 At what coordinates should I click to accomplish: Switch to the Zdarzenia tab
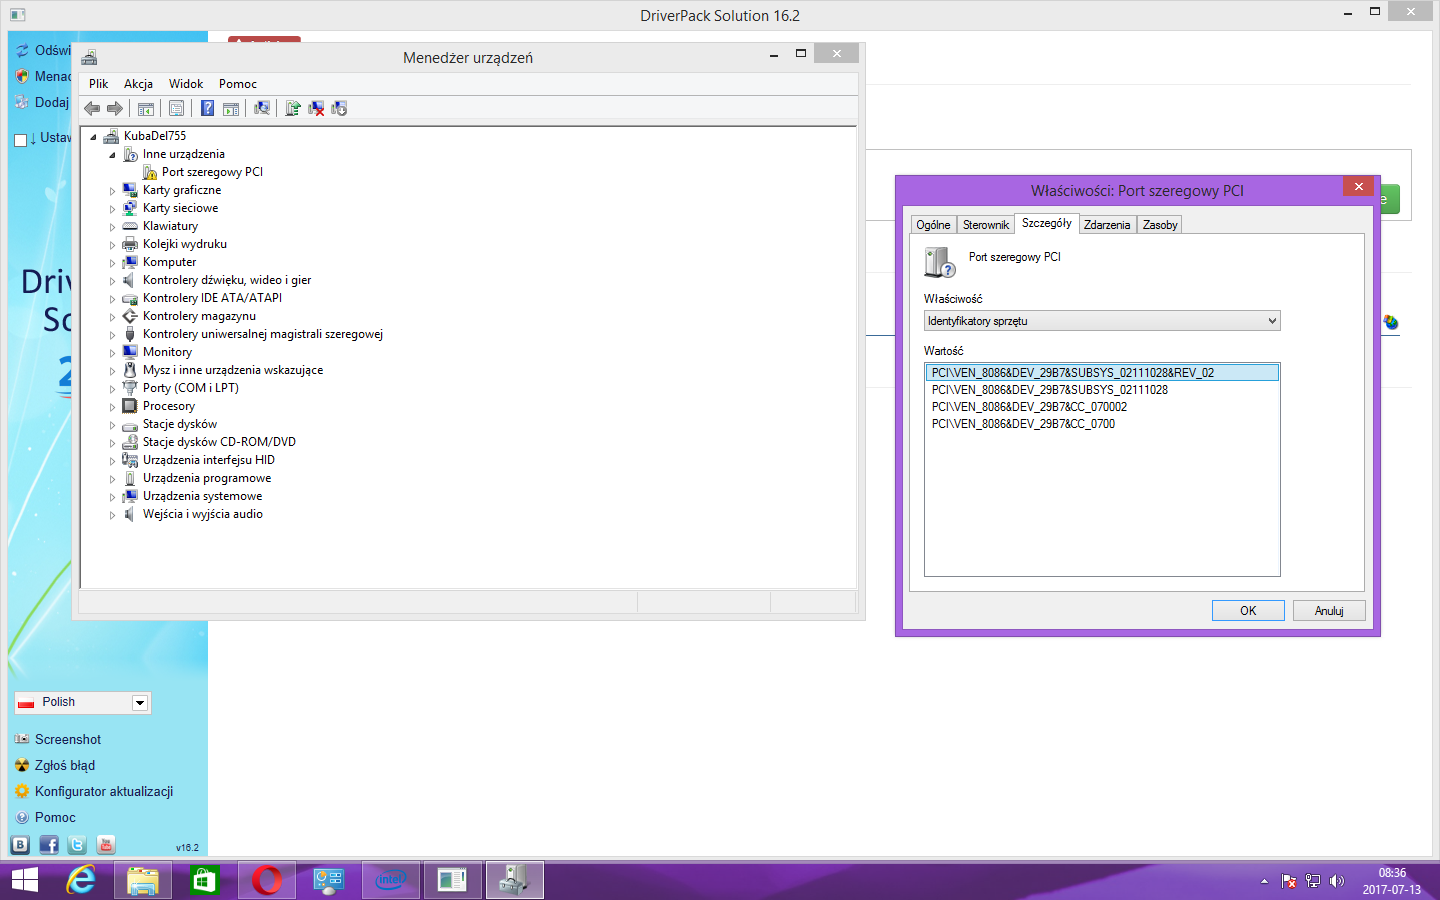[1107, 225]
